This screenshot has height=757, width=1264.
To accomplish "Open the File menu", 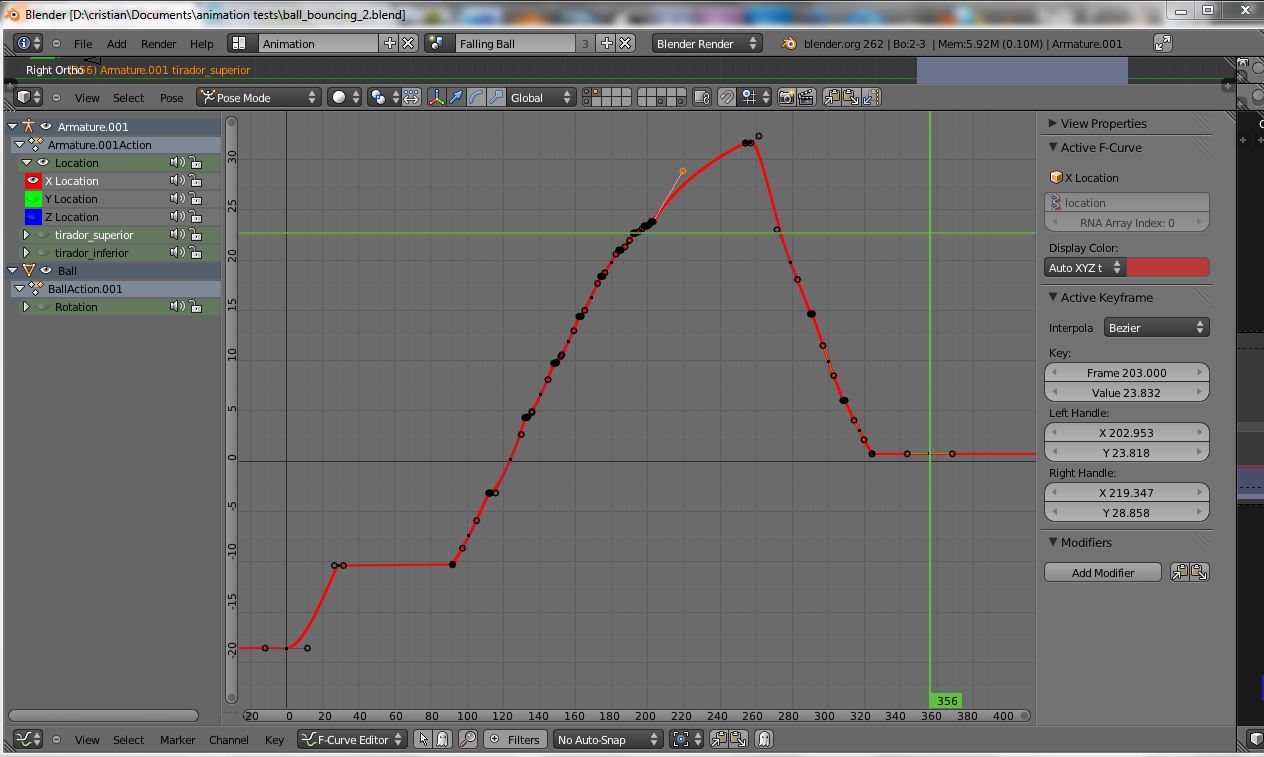I will [x=83, y=43].
